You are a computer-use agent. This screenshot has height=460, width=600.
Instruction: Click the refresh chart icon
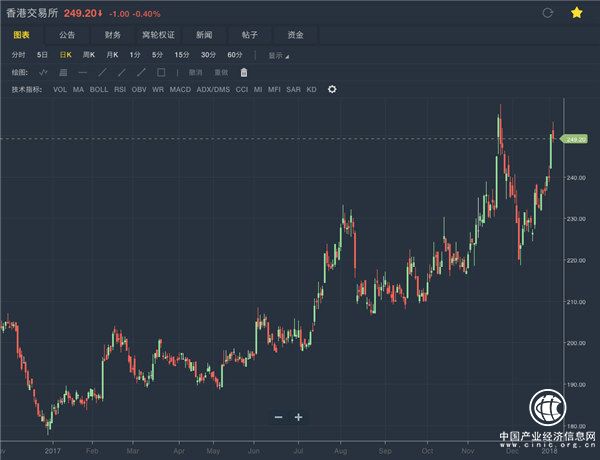pos(546,13)
